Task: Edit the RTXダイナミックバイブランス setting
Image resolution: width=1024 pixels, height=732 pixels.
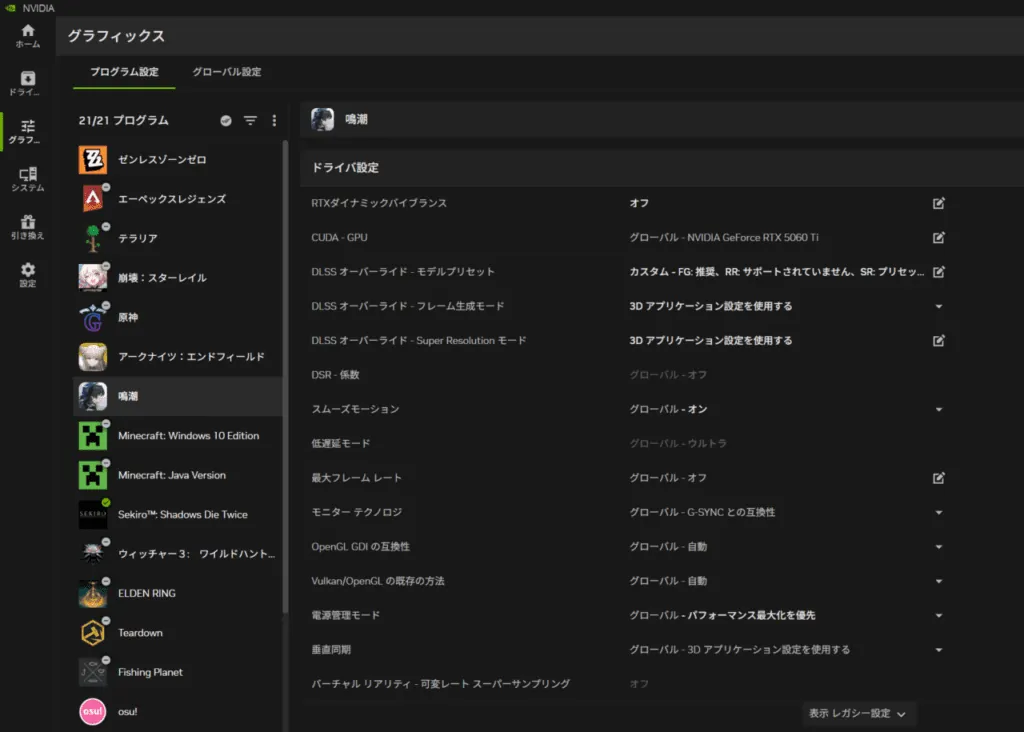Action: pos(938,203)
